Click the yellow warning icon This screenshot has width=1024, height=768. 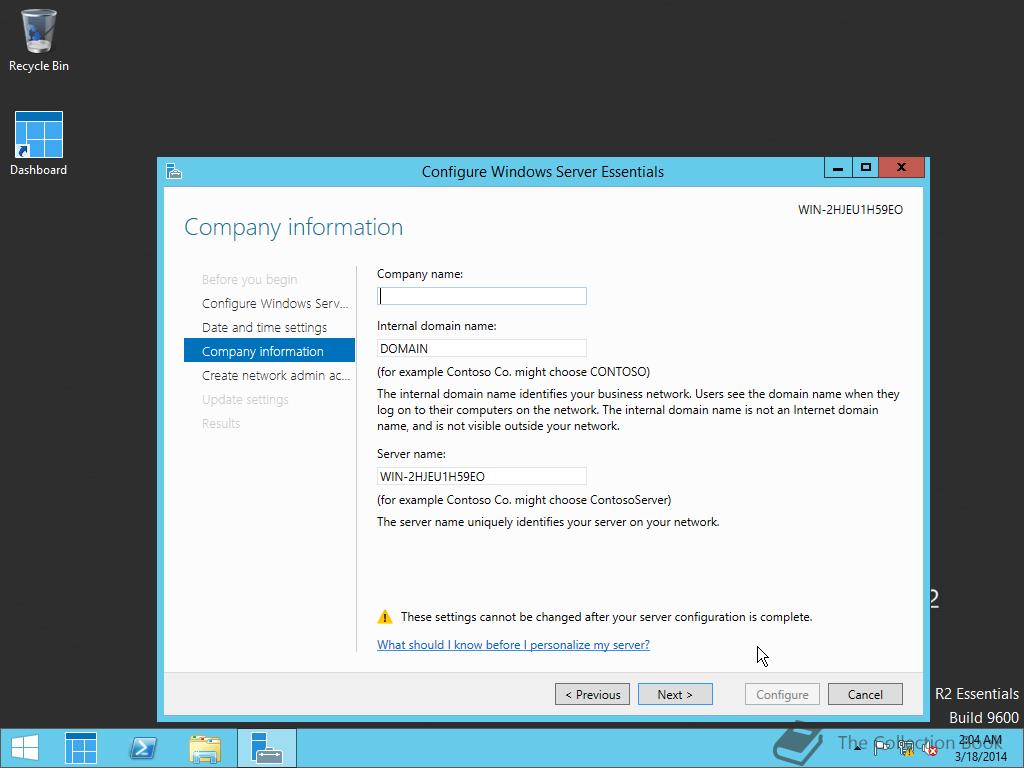(x=385, y=616)
